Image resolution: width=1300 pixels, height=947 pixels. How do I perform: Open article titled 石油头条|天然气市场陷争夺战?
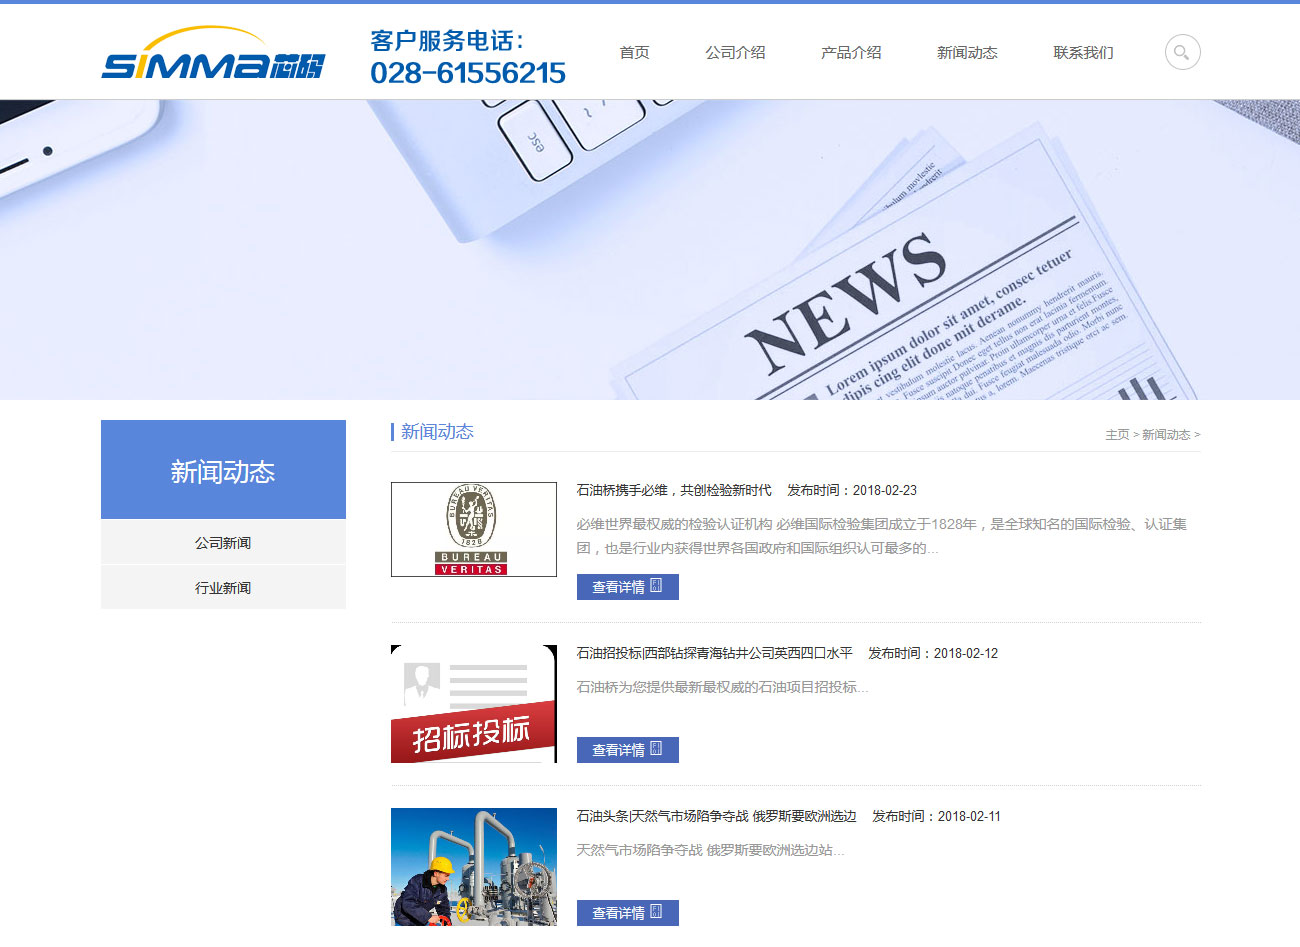pos(716,816)
